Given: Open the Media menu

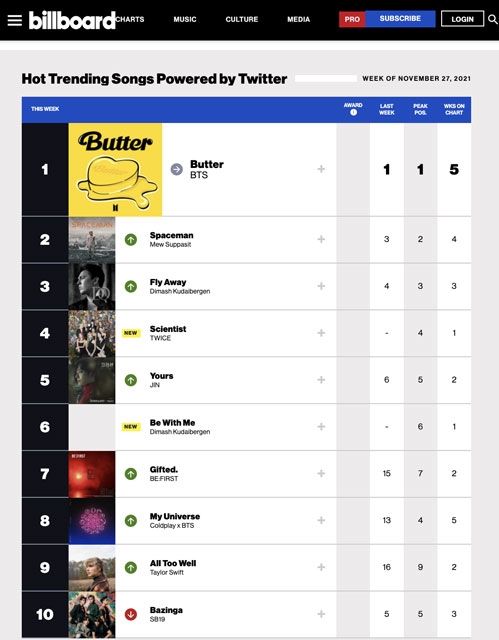Looking at the screenshot, I should (298, 19).
